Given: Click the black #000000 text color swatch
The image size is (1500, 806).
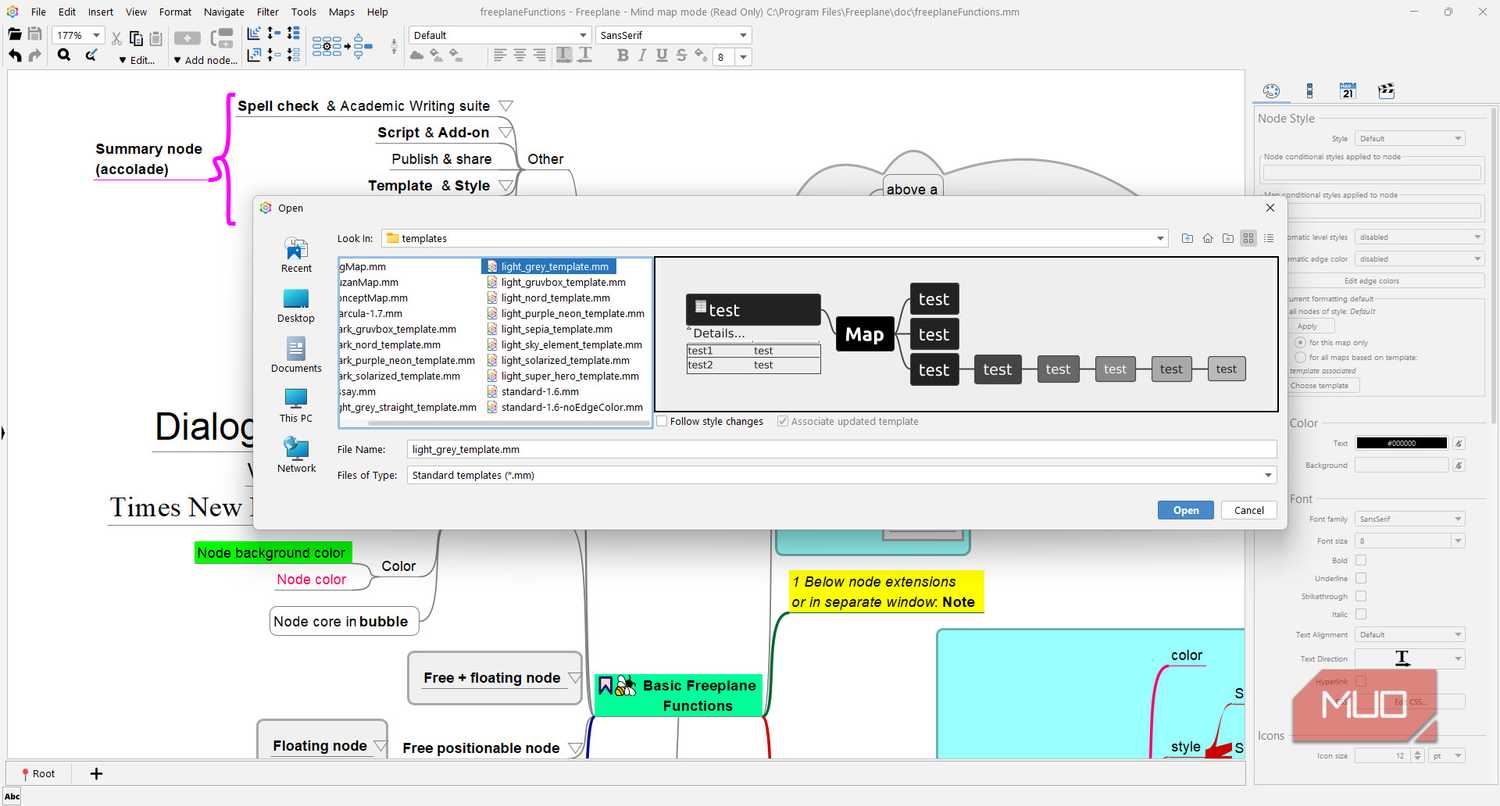Looking at the screenshot, I should [1401, 443].
